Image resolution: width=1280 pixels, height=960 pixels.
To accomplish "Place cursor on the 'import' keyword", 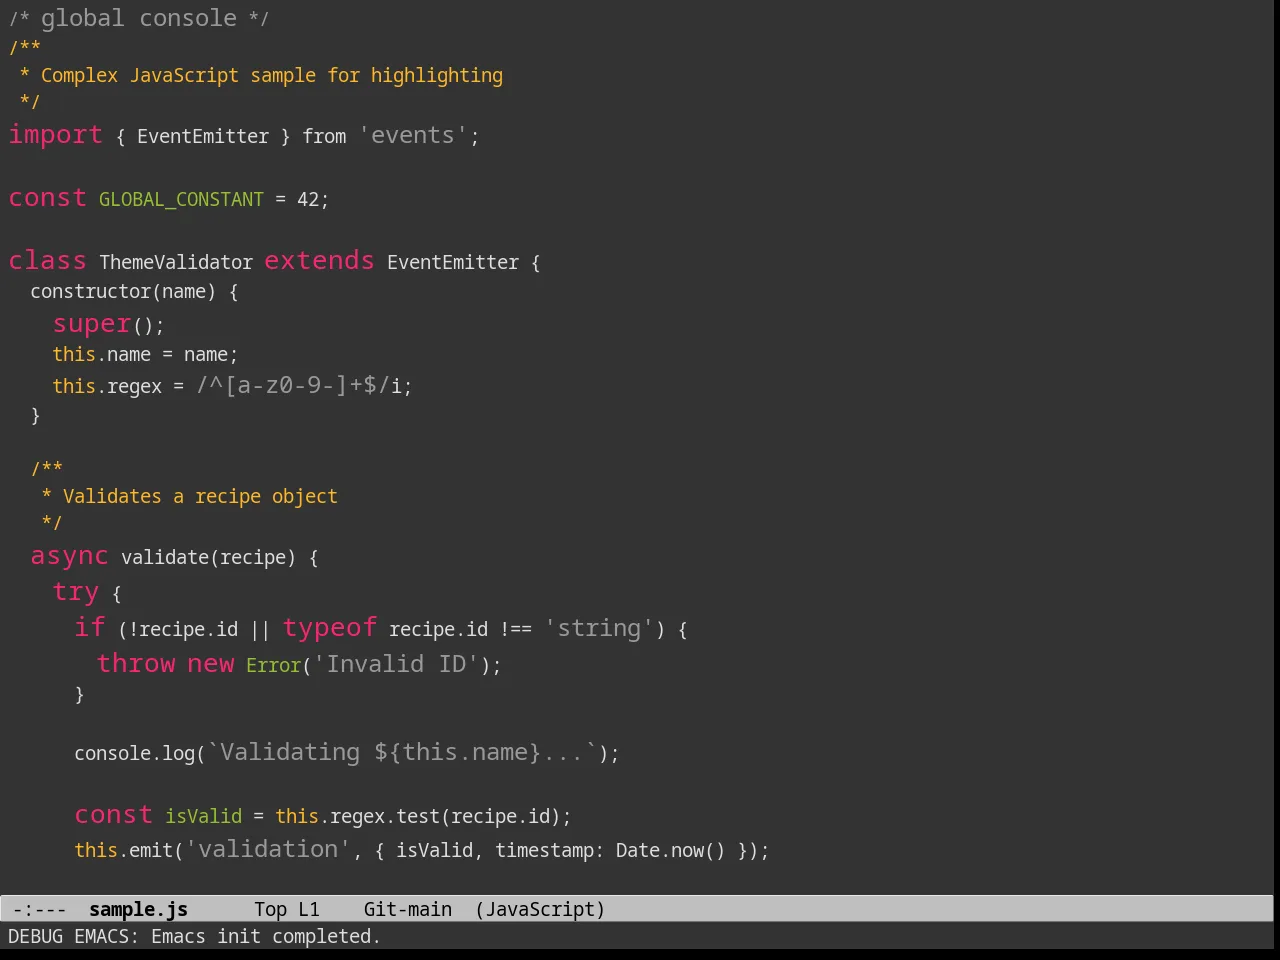I will click(56, 135).
